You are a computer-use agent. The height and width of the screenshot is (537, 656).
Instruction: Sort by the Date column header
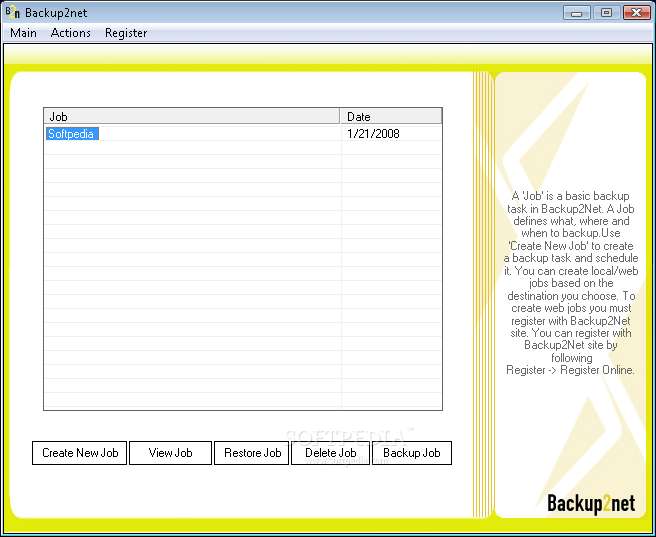tap(391, 116)
